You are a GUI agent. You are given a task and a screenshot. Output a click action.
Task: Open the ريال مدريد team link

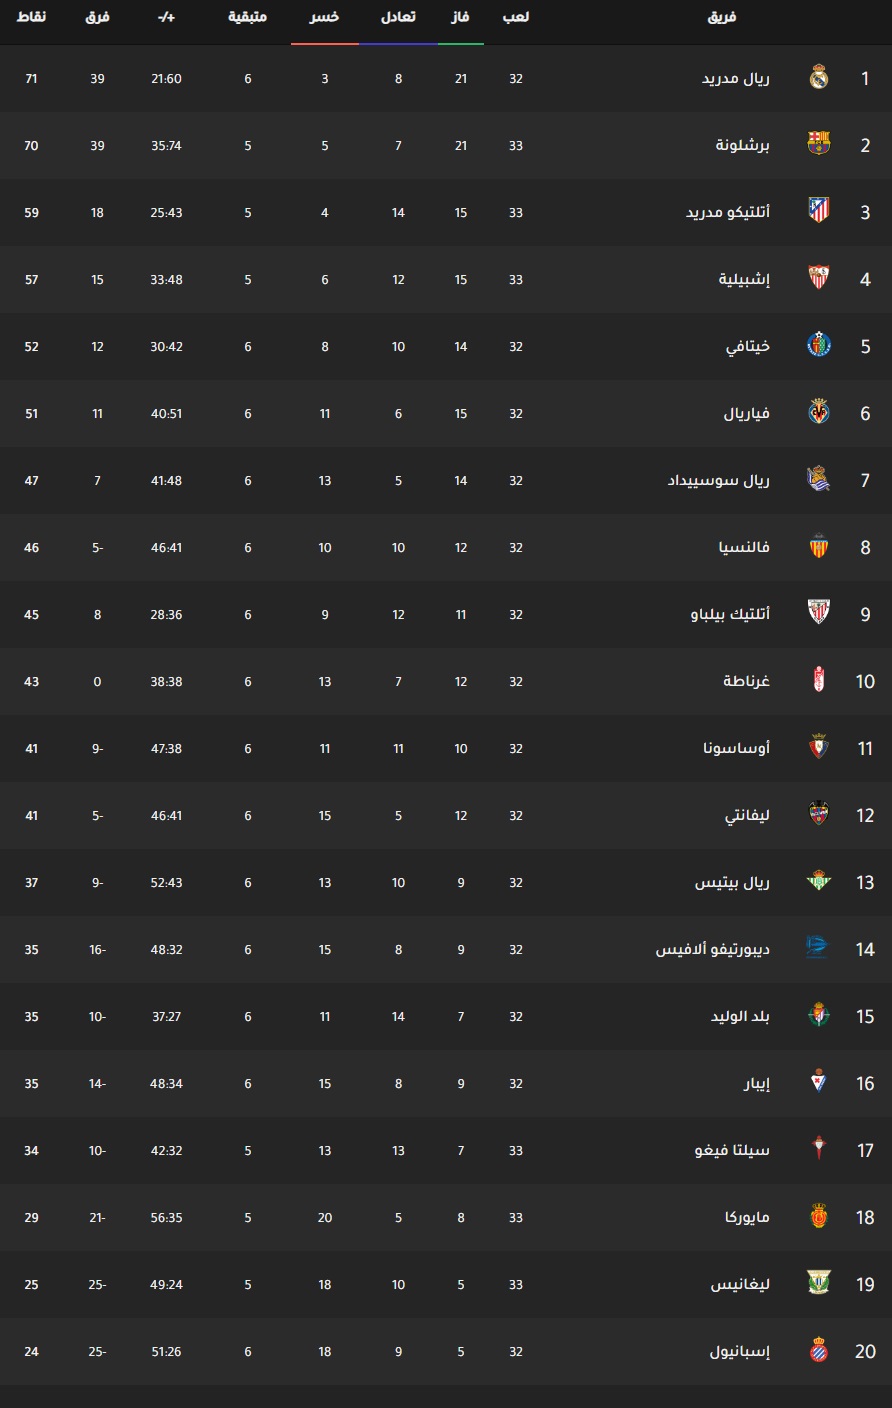pos(736,78)
